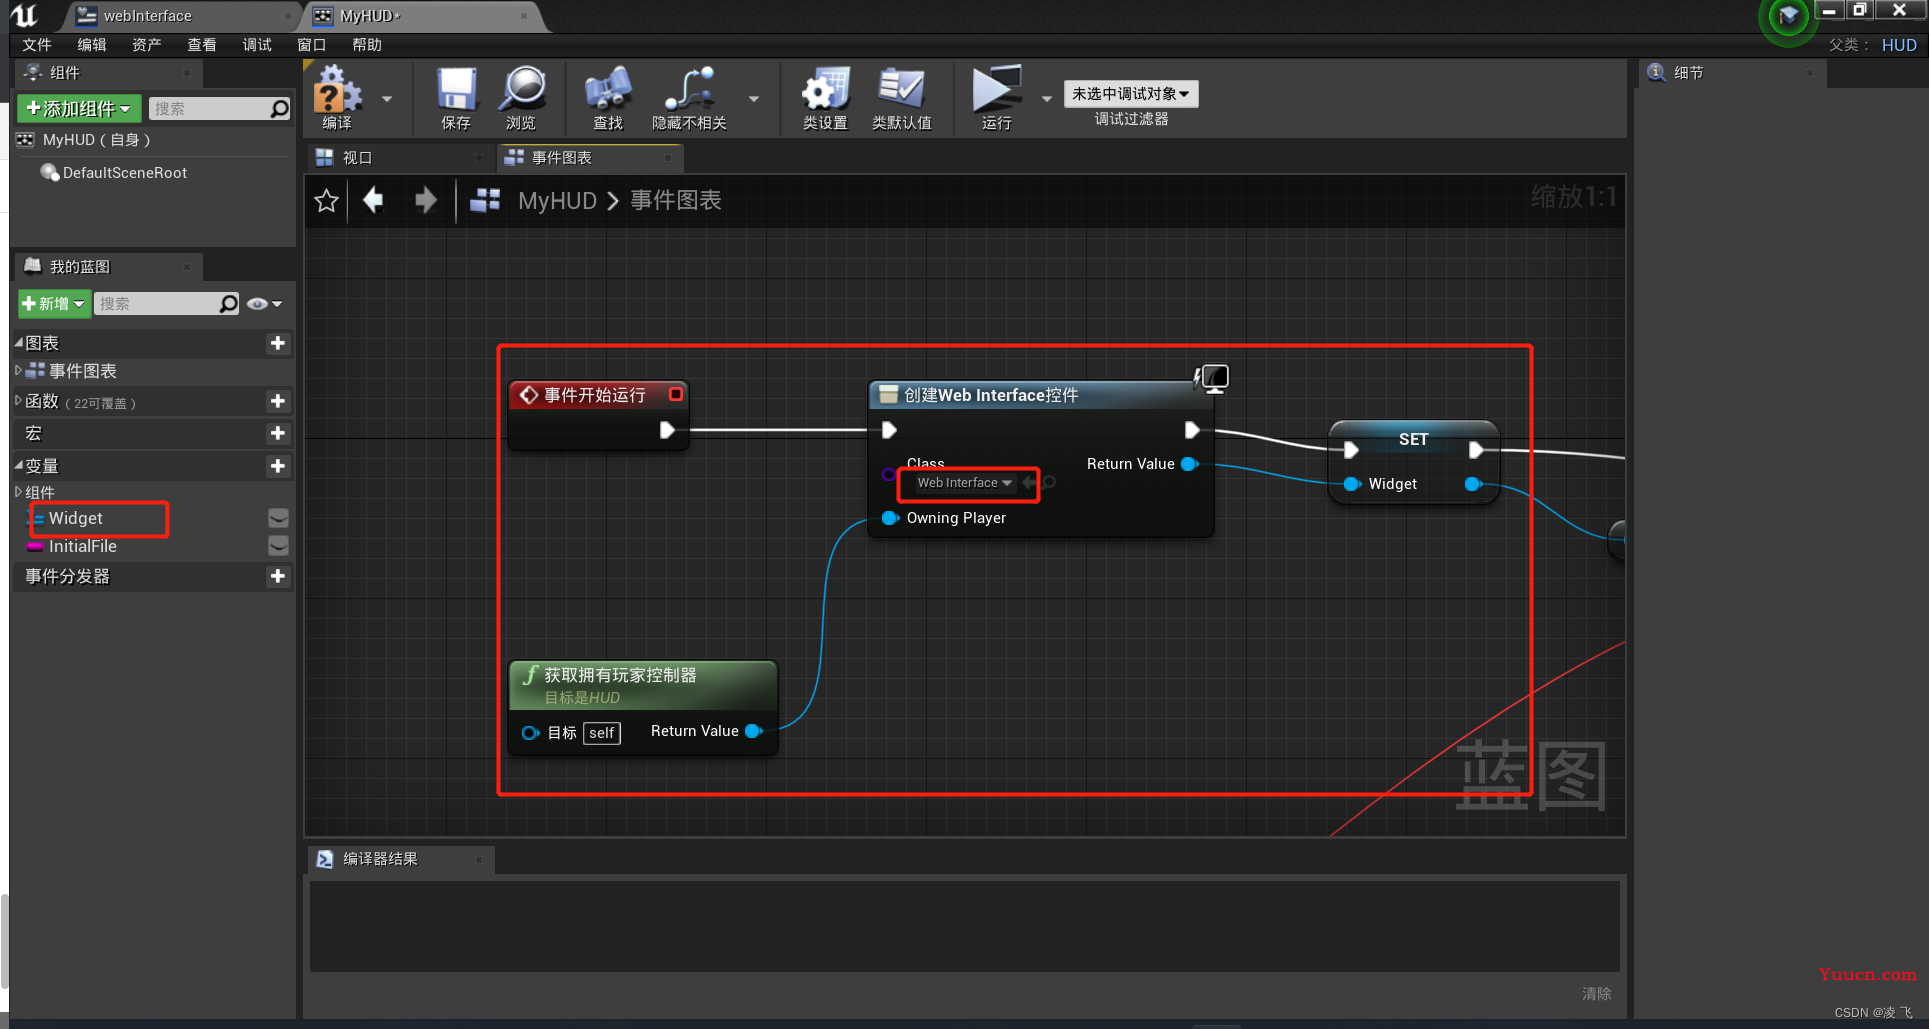Image resolution: width=1929 pixels, height=1029 pixels.
Task: Open the 窗口 menu
Action: (x=312, y=45)
